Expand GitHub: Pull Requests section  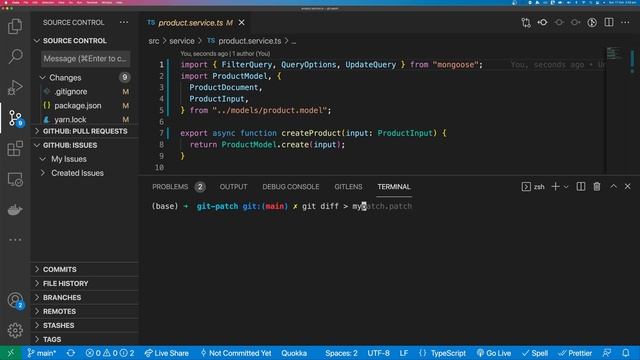pos(85,131)
